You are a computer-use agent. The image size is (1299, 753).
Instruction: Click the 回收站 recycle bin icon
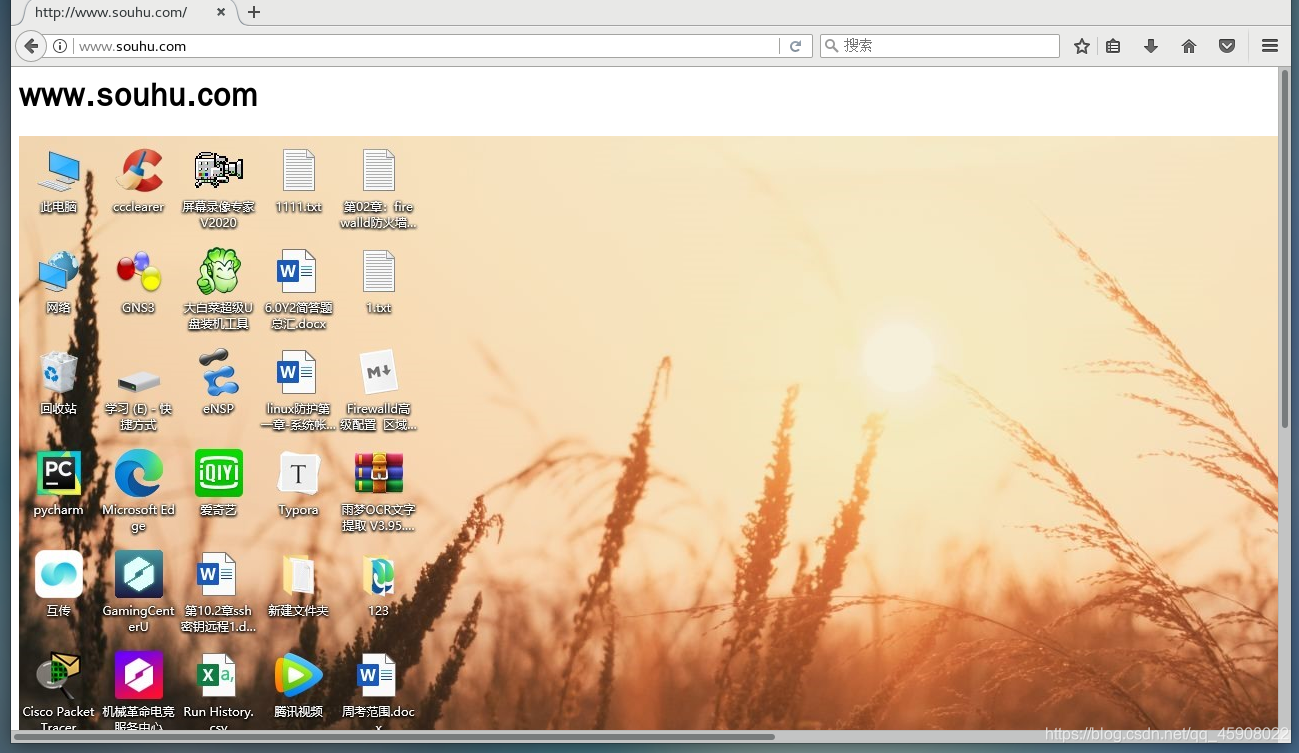pos(59,384)
